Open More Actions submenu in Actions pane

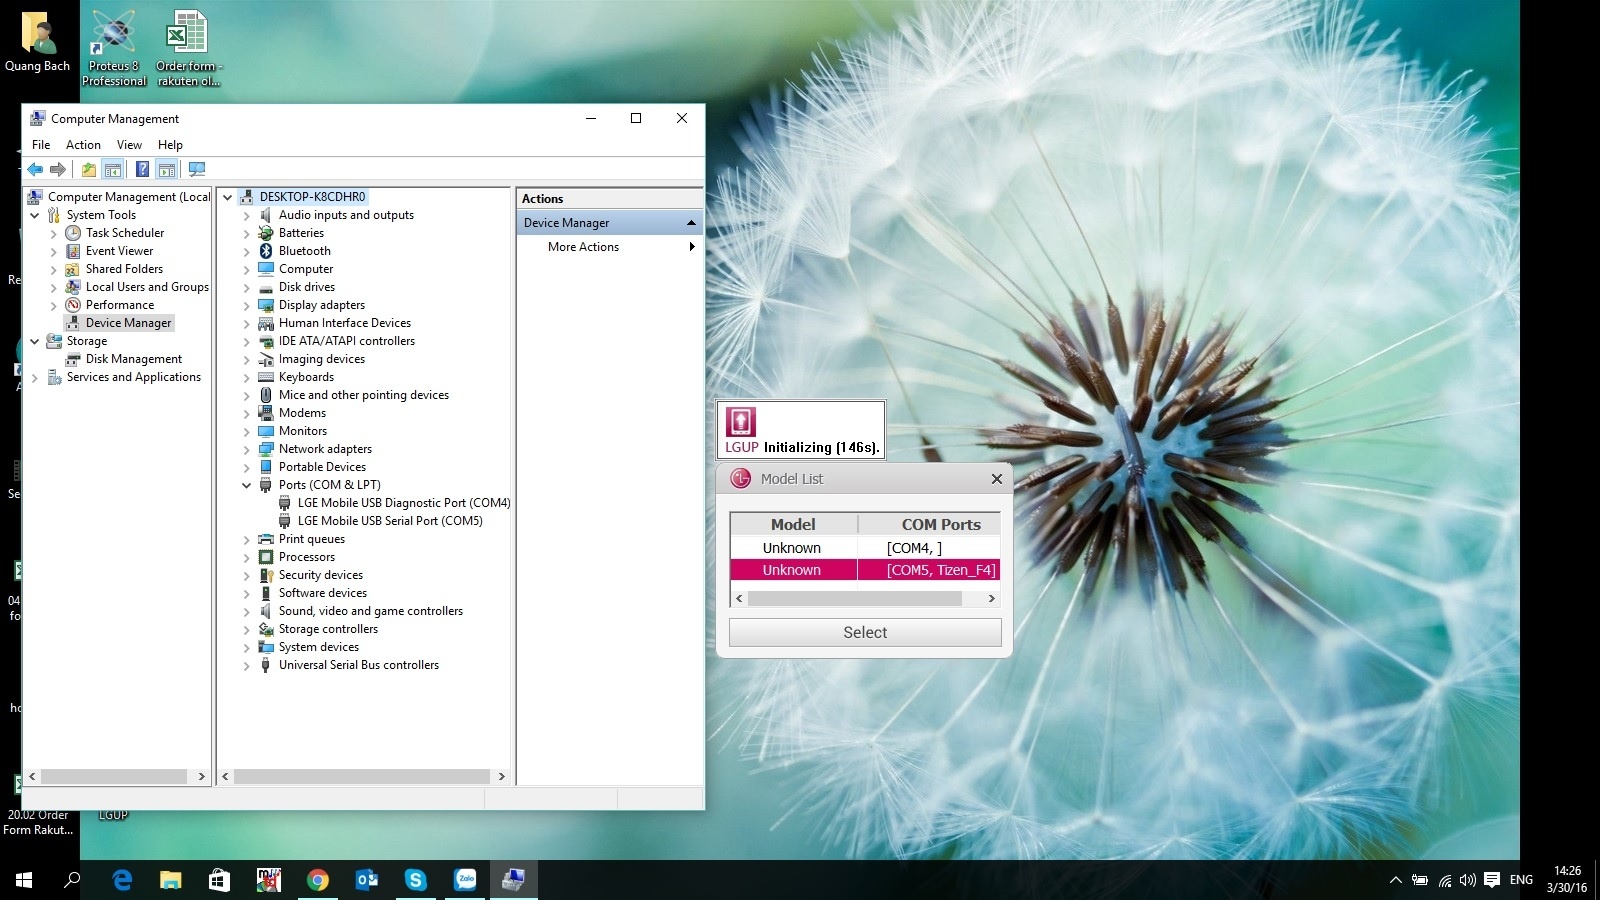coord(583,247)
